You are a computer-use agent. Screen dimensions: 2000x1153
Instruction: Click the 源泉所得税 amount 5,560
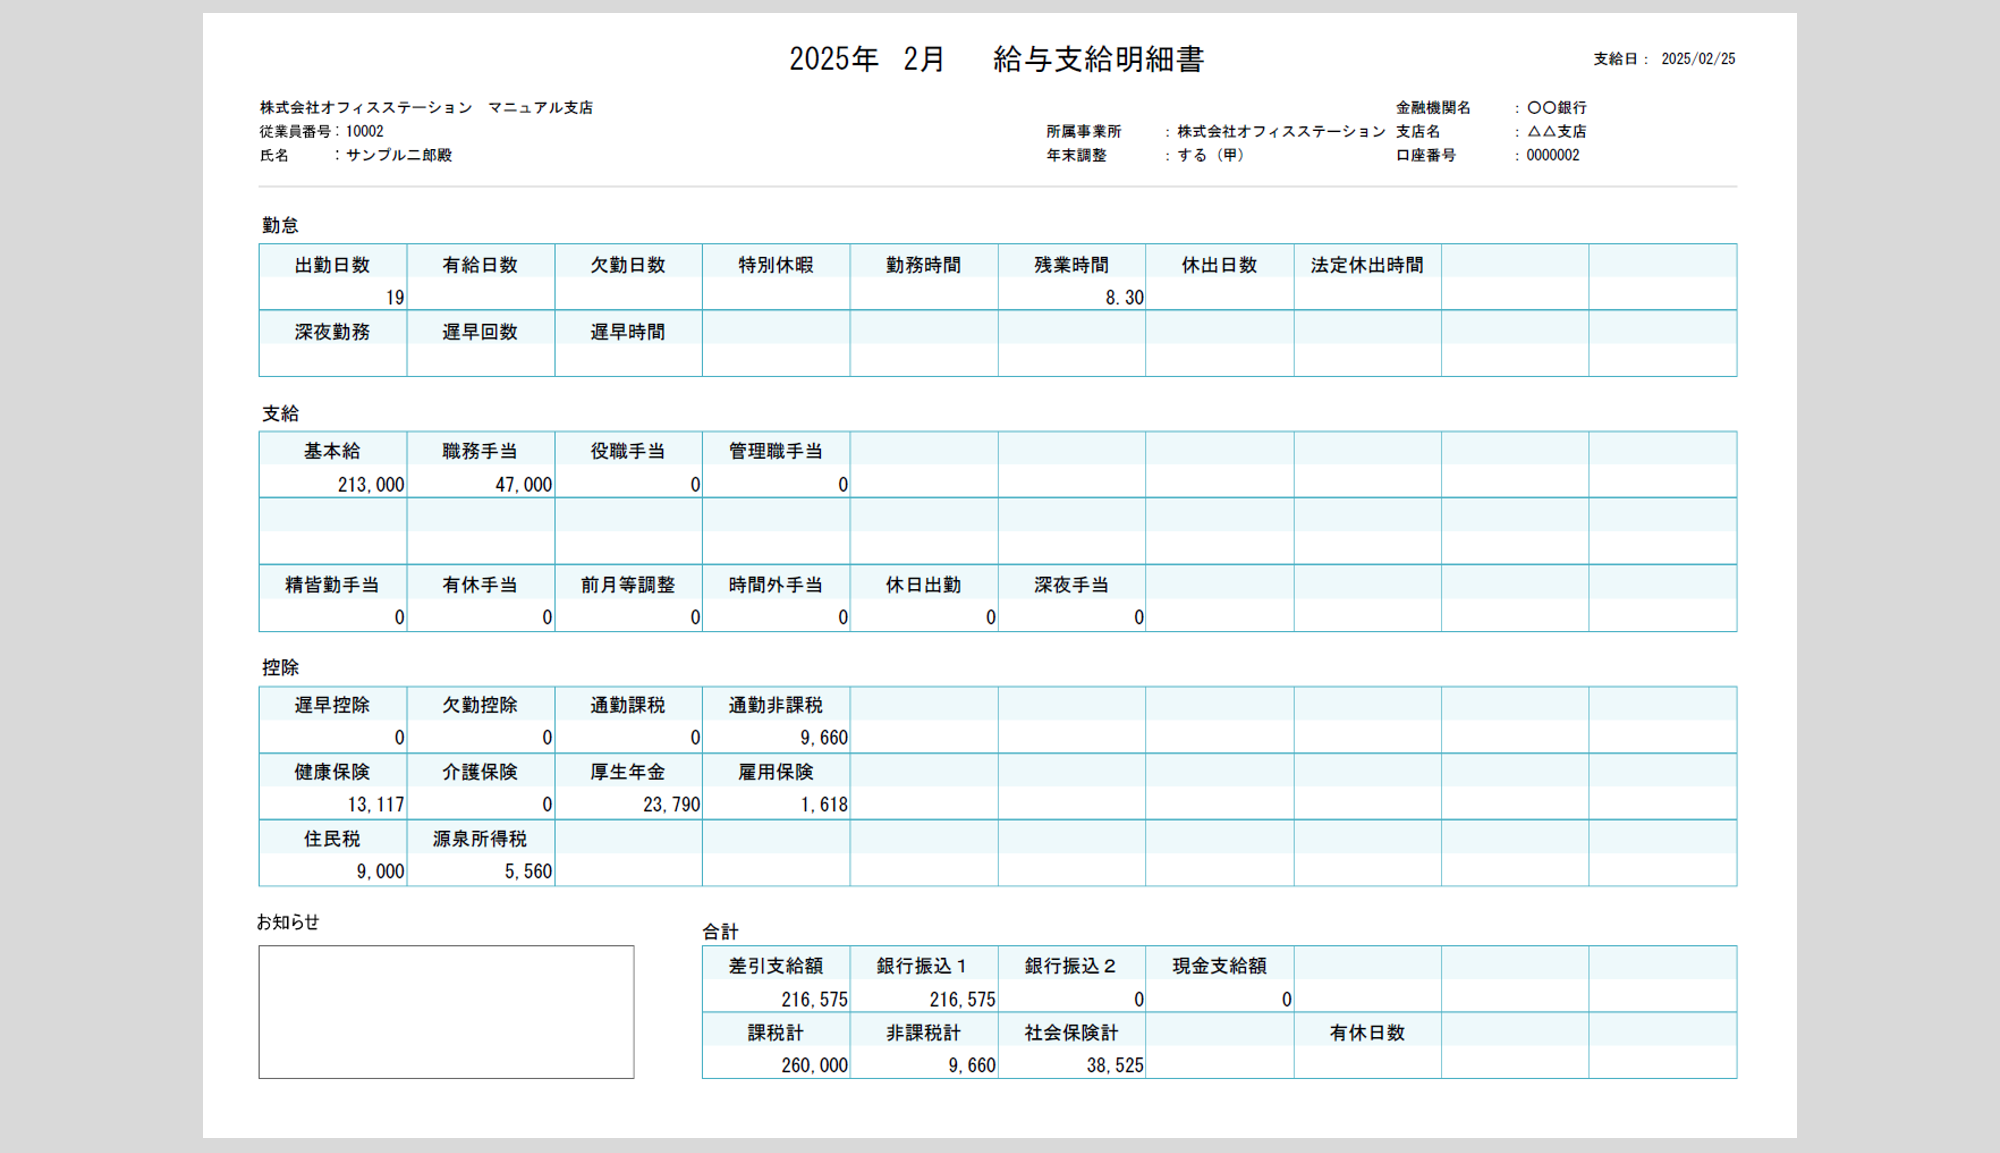(x=527, y=872)
